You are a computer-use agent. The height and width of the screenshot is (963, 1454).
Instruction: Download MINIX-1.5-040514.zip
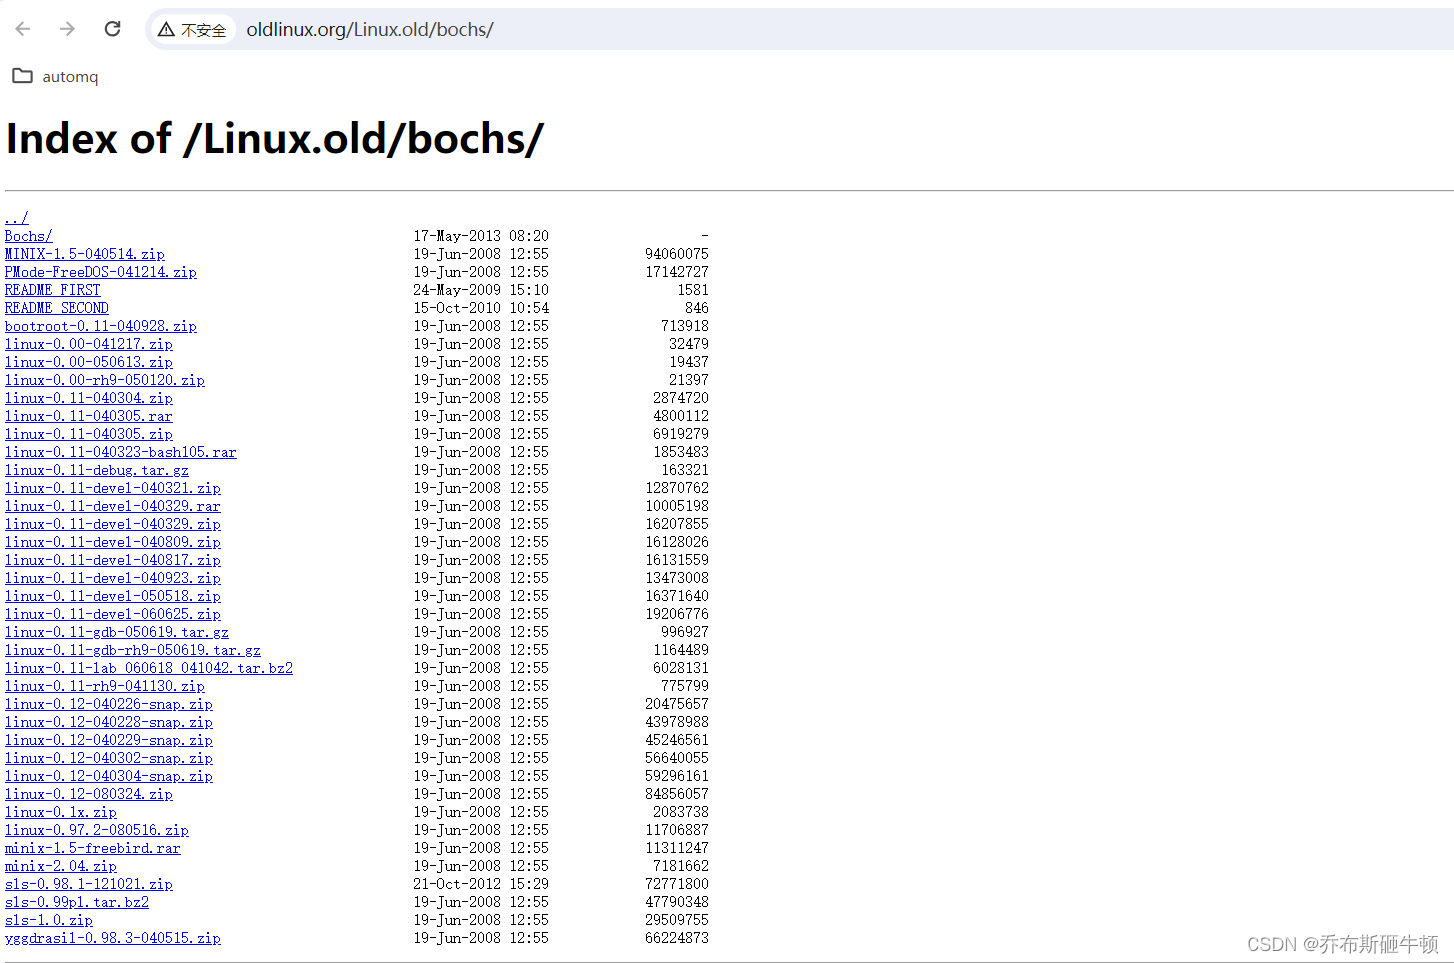(x=84, y=253)
